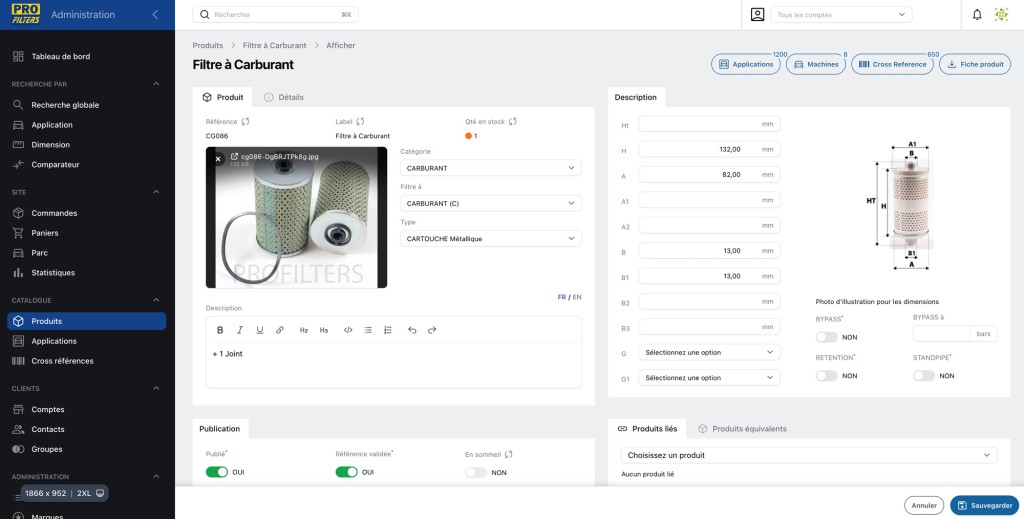
Task: Open the Filtre à dropdown
Action: [490, 204]
